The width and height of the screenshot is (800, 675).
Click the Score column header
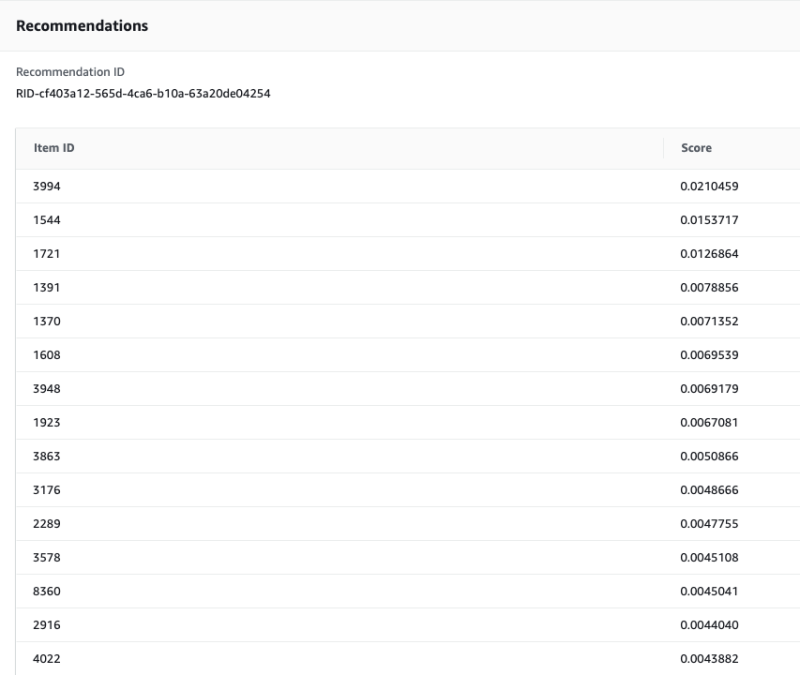pyautogui.click(x=696, y=148)
